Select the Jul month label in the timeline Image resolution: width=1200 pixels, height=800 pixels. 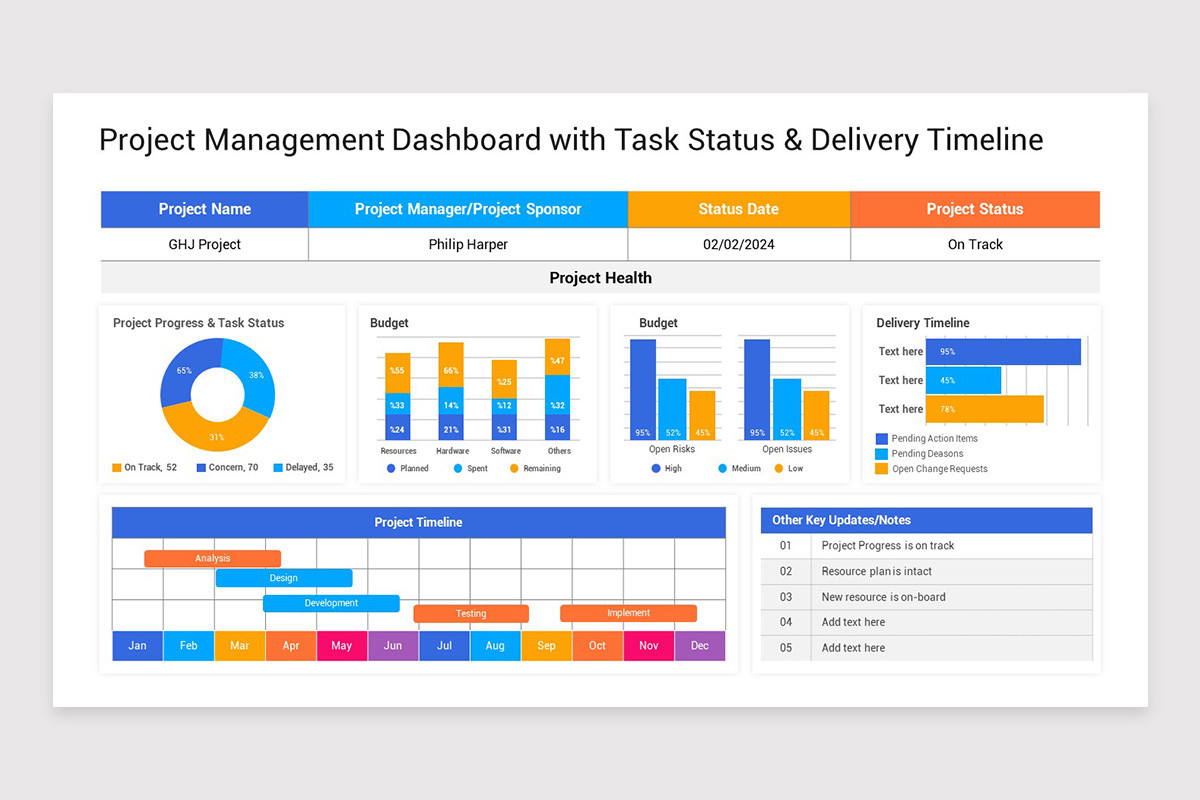coord(444,646)
